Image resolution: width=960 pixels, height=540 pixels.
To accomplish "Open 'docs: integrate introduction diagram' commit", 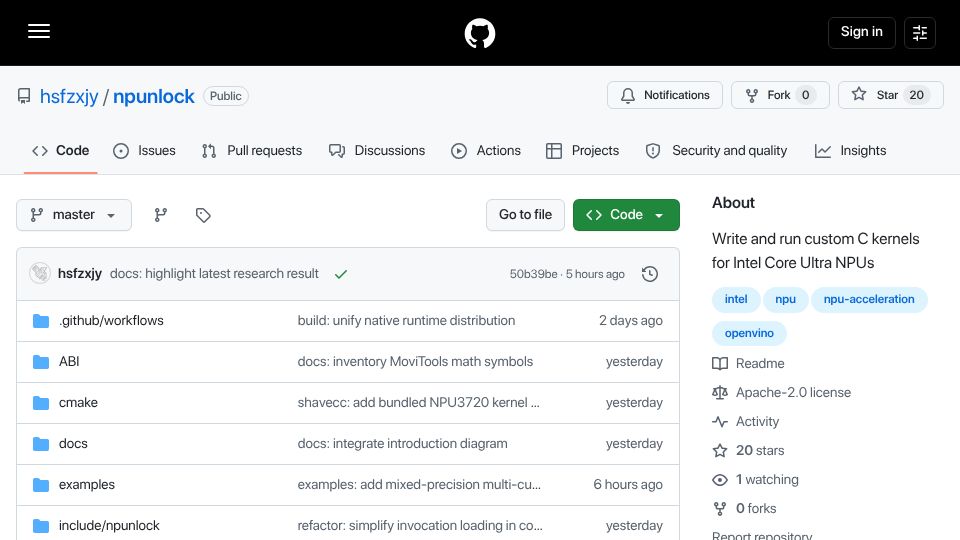I will pos(402,444).
